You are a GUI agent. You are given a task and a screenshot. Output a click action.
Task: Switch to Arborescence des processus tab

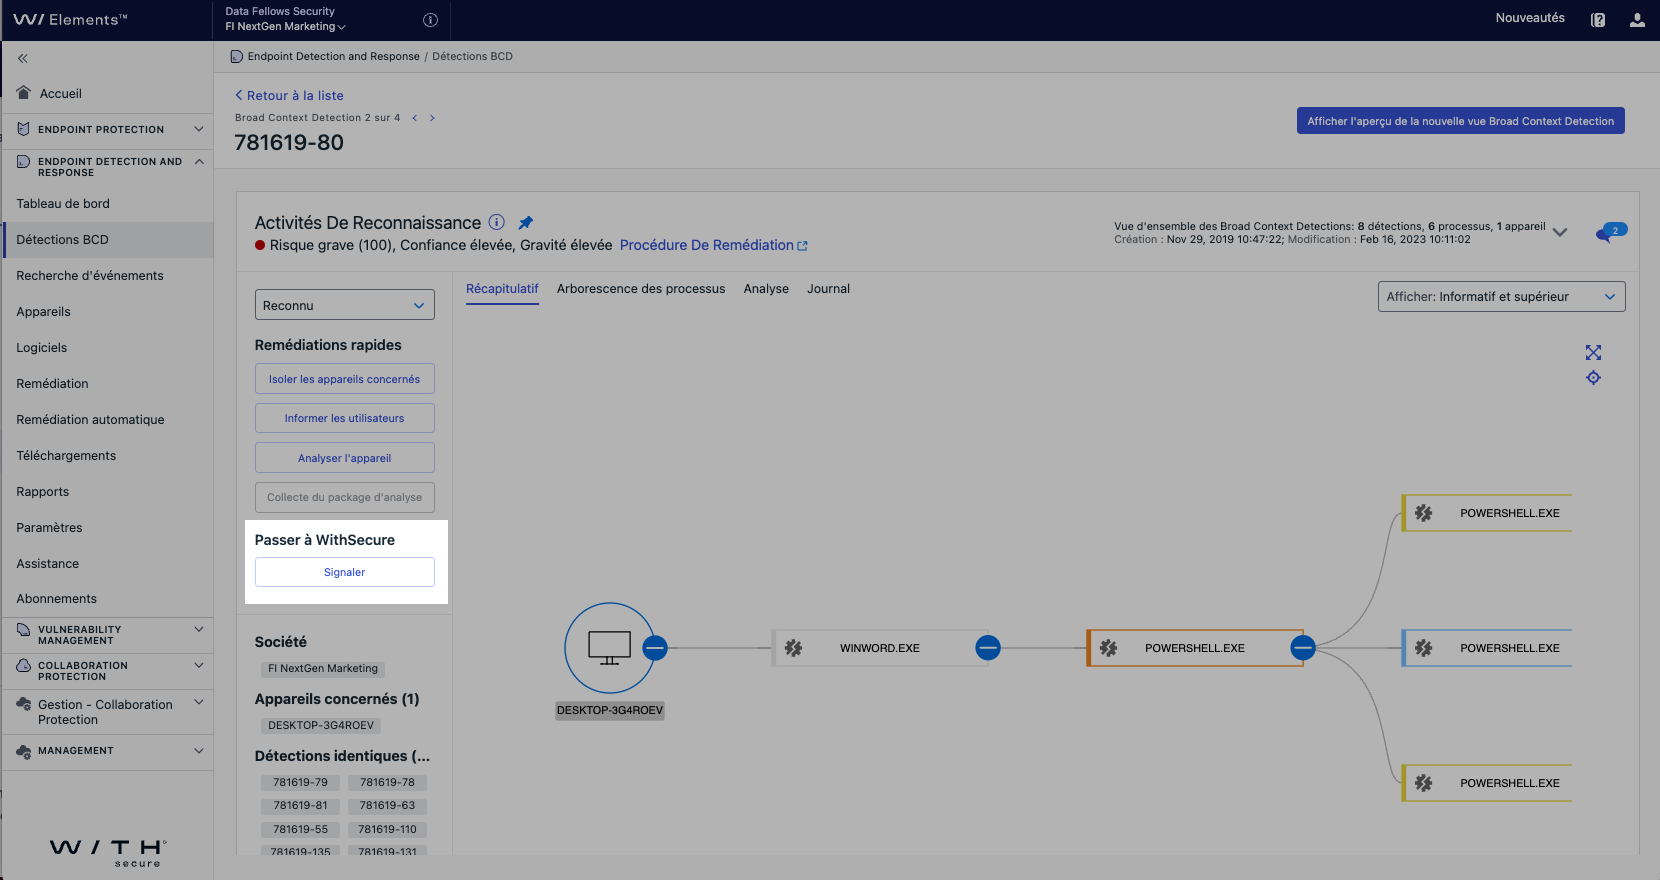[x=641, y=289]
